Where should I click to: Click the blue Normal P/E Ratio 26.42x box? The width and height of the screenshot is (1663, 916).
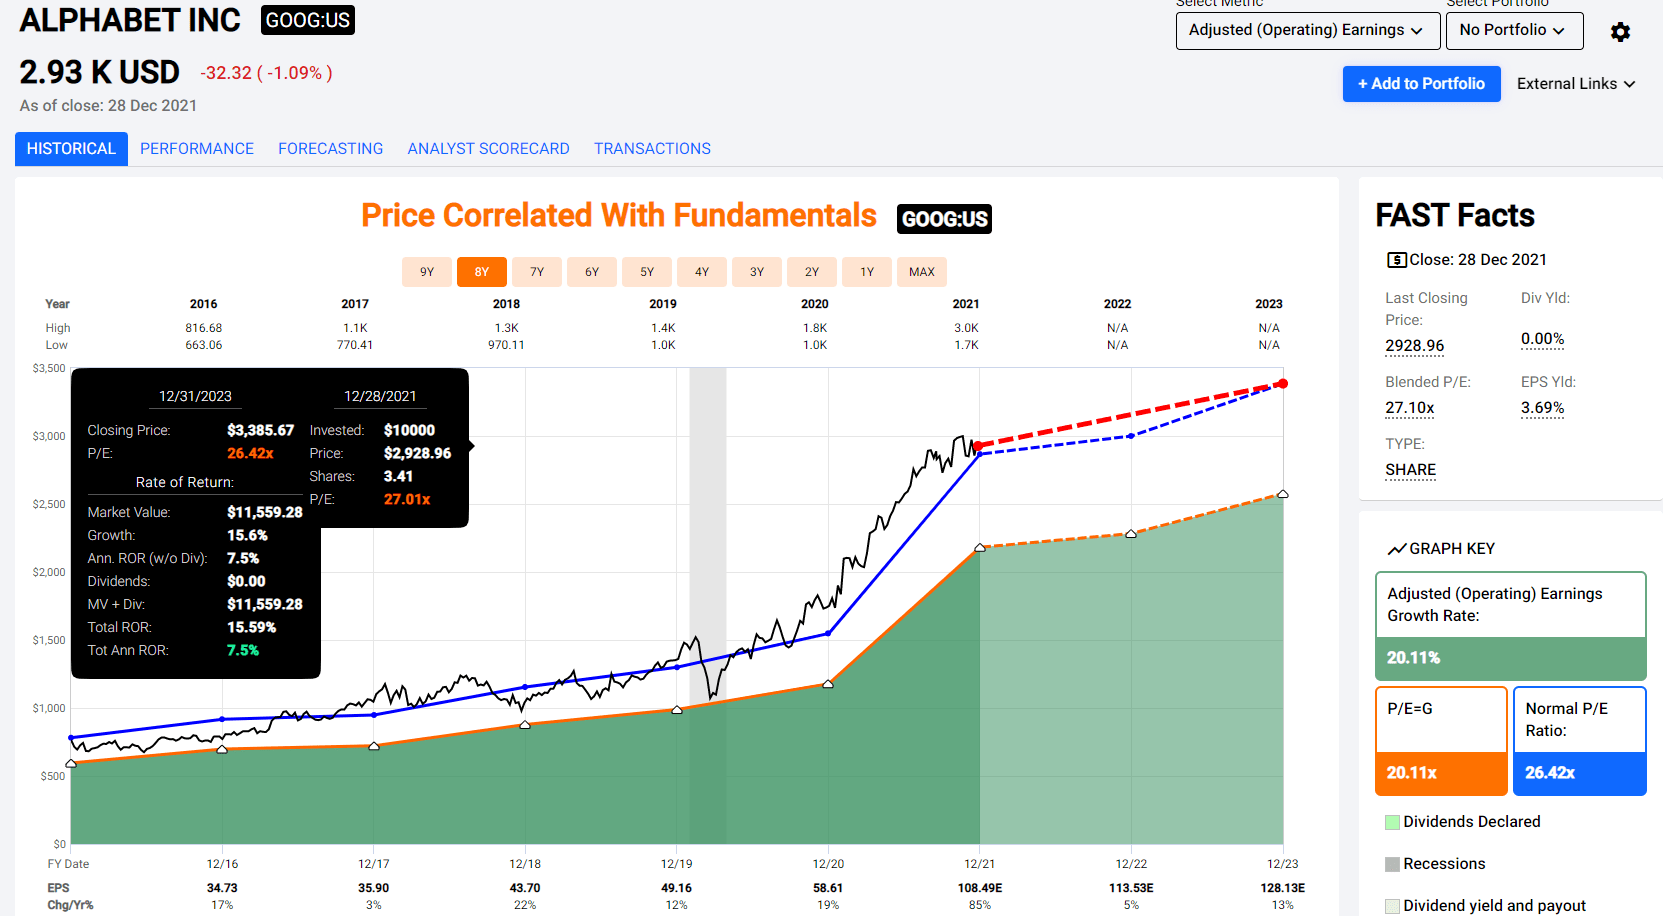point(1579,741)
